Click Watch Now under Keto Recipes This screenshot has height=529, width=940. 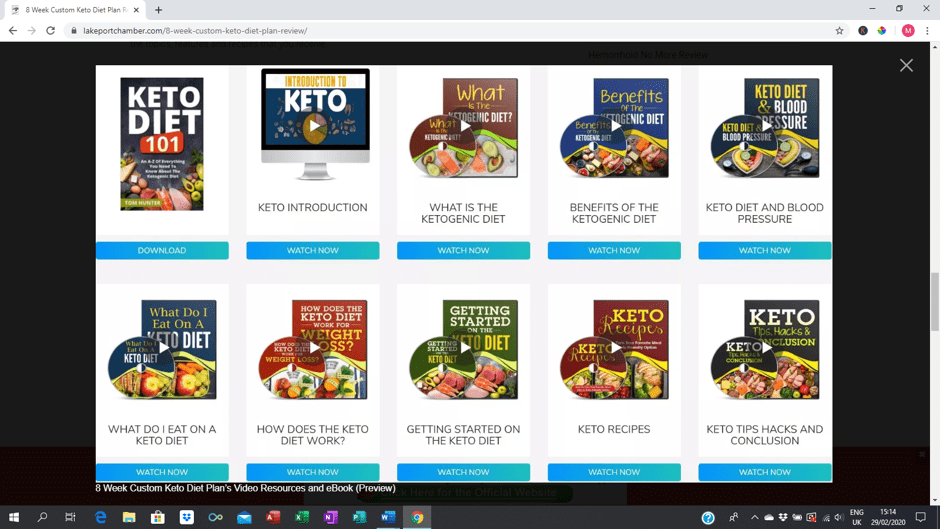614,472
